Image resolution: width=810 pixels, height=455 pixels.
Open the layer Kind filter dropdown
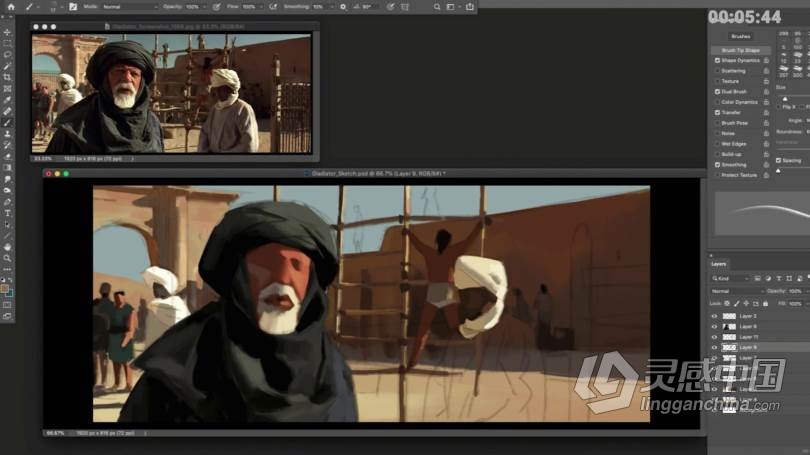pos(731,278)
